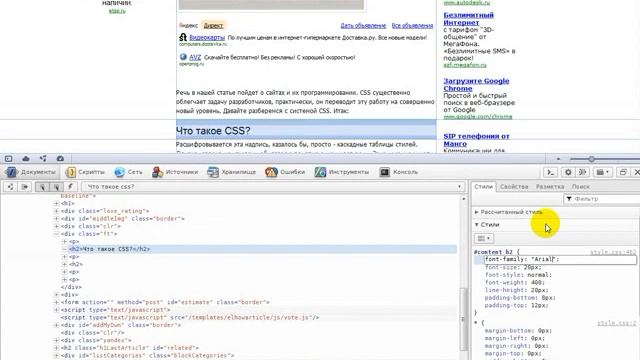640x360 pixels.
Task: Click the Все объявления link
Action: click(412, 25)
